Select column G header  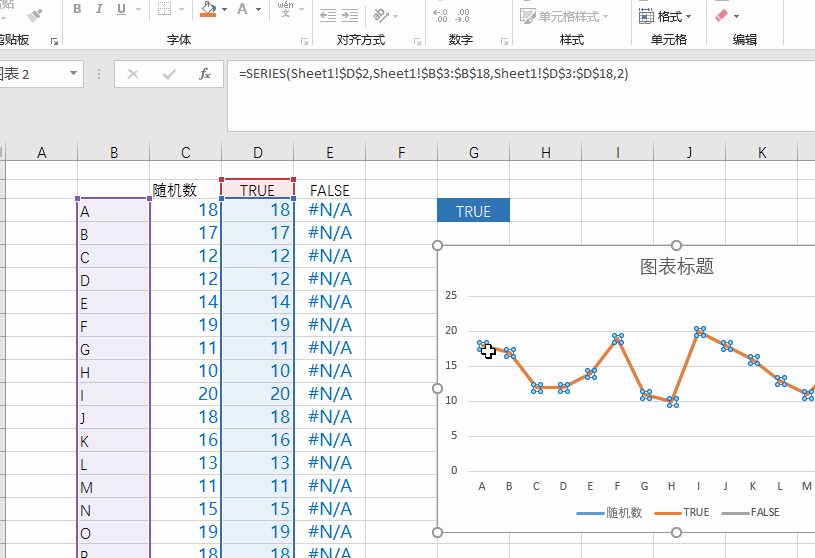(x=474, y=152)
